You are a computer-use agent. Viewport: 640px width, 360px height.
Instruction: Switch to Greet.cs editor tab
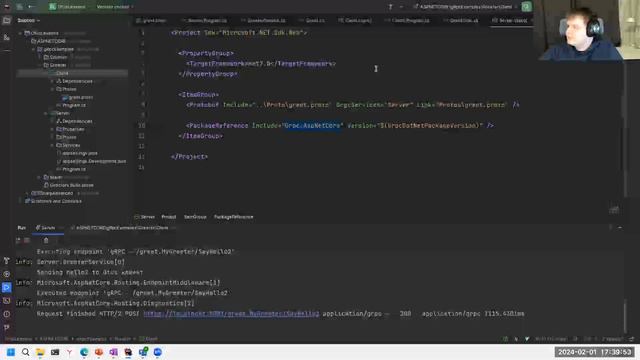coord(311,20)
